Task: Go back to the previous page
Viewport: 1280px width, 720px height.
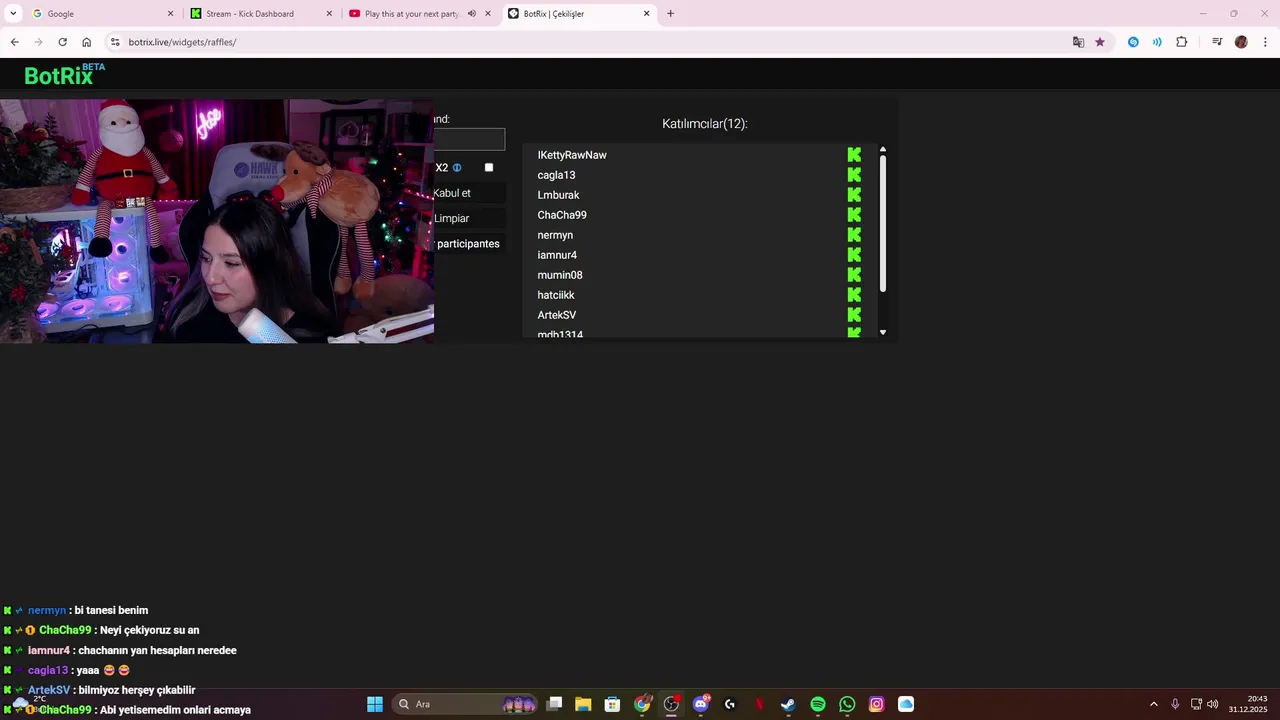Action: [14, 42]
